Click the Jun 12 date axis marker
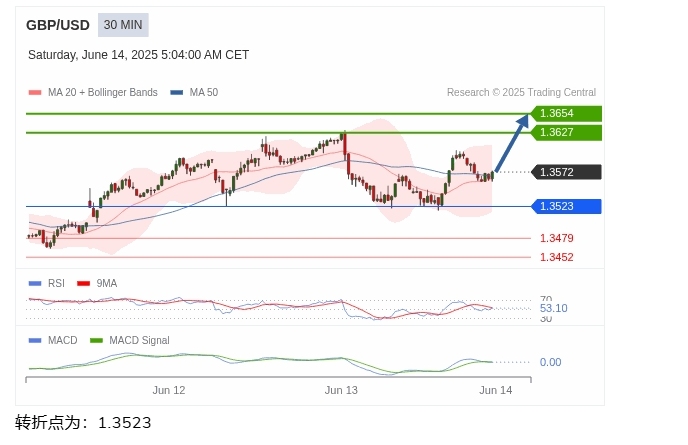This screenshot has height=445, width=688. pos(168,390)
